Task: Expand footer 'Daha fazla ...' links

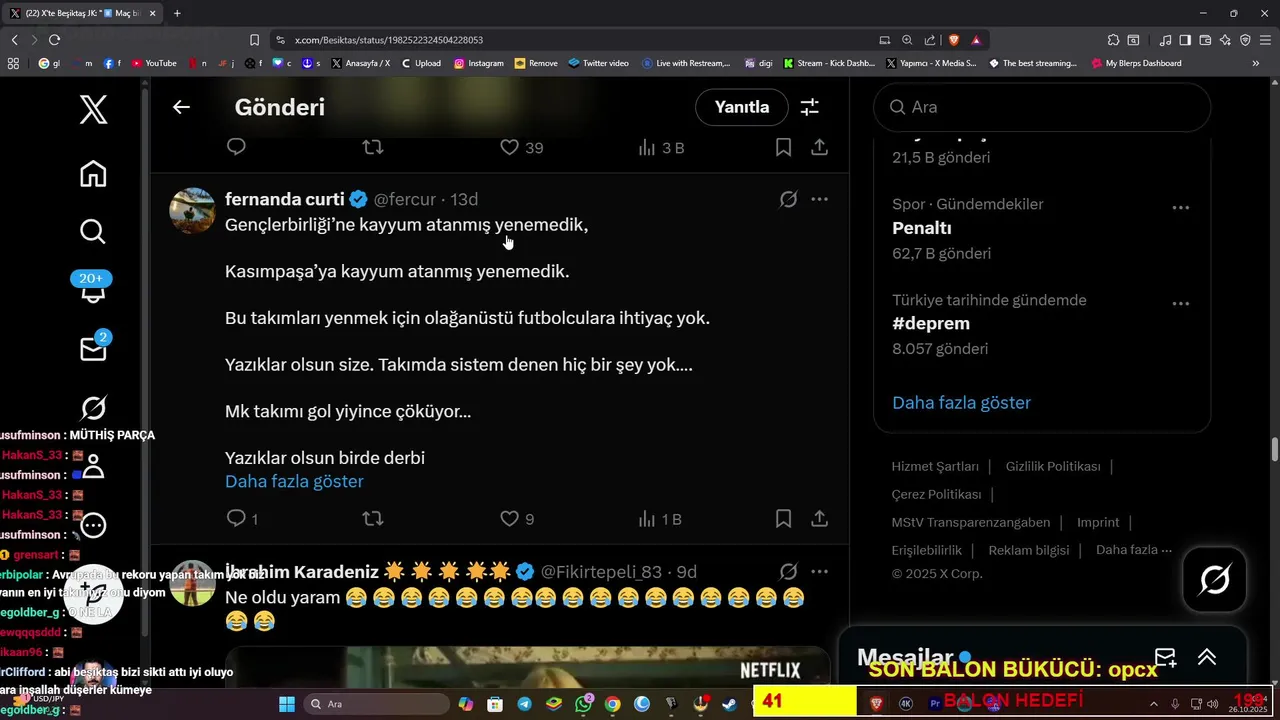Action: tap(1134, 550)
